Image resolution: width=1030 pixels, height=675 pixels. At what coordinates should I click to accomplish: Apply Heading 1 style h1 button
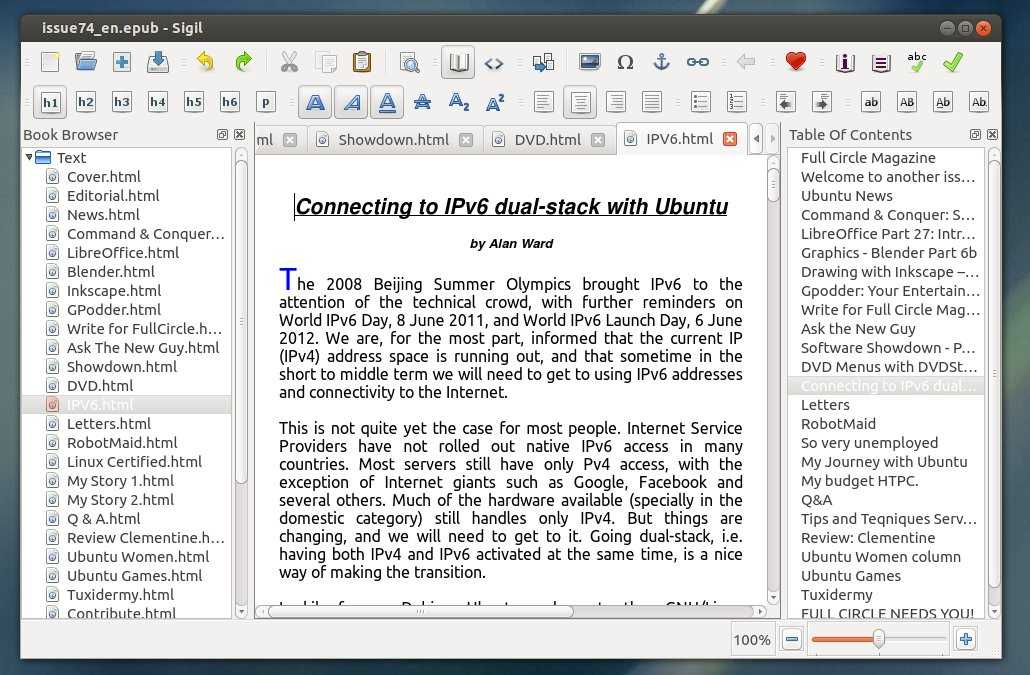click(50, 102)
